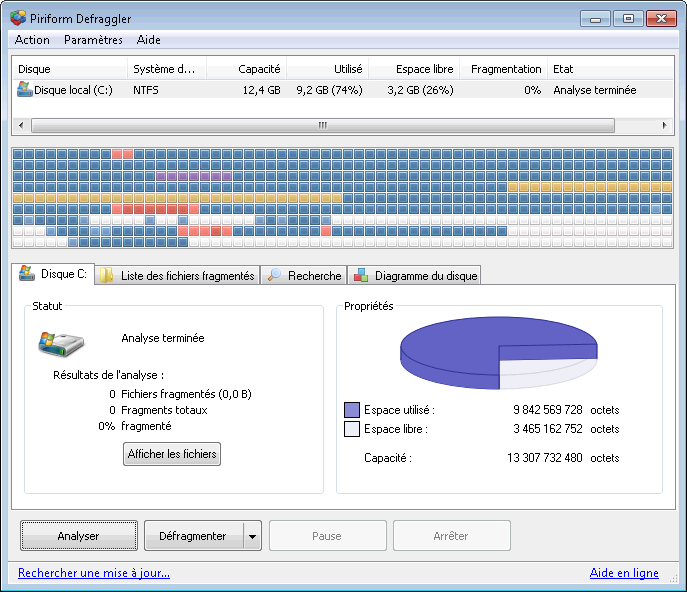The image size is (687, 592).
Task: Open the Action menu
Action: 32,40
